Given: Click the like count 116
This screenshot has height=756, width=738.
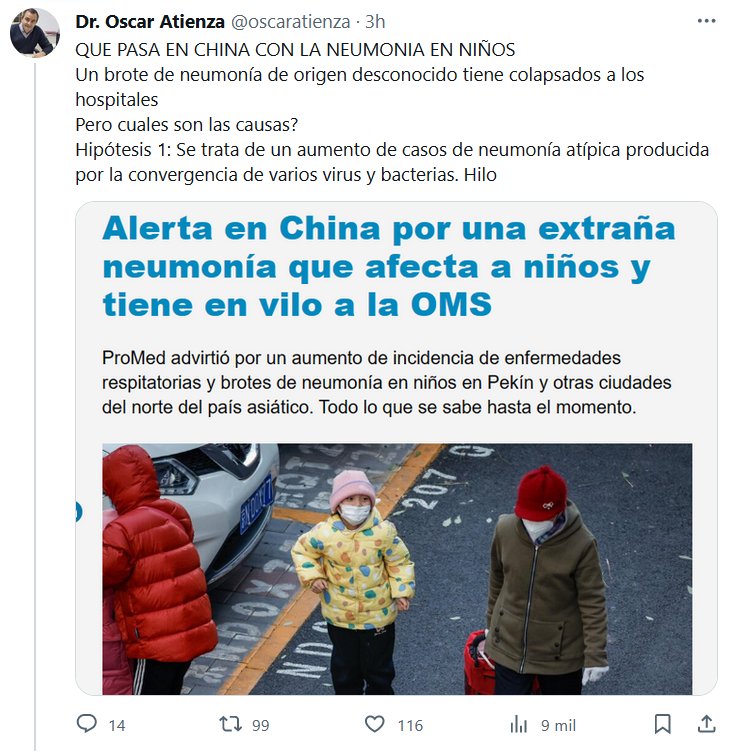Looking at the screenshot, I should coord(410,726).
